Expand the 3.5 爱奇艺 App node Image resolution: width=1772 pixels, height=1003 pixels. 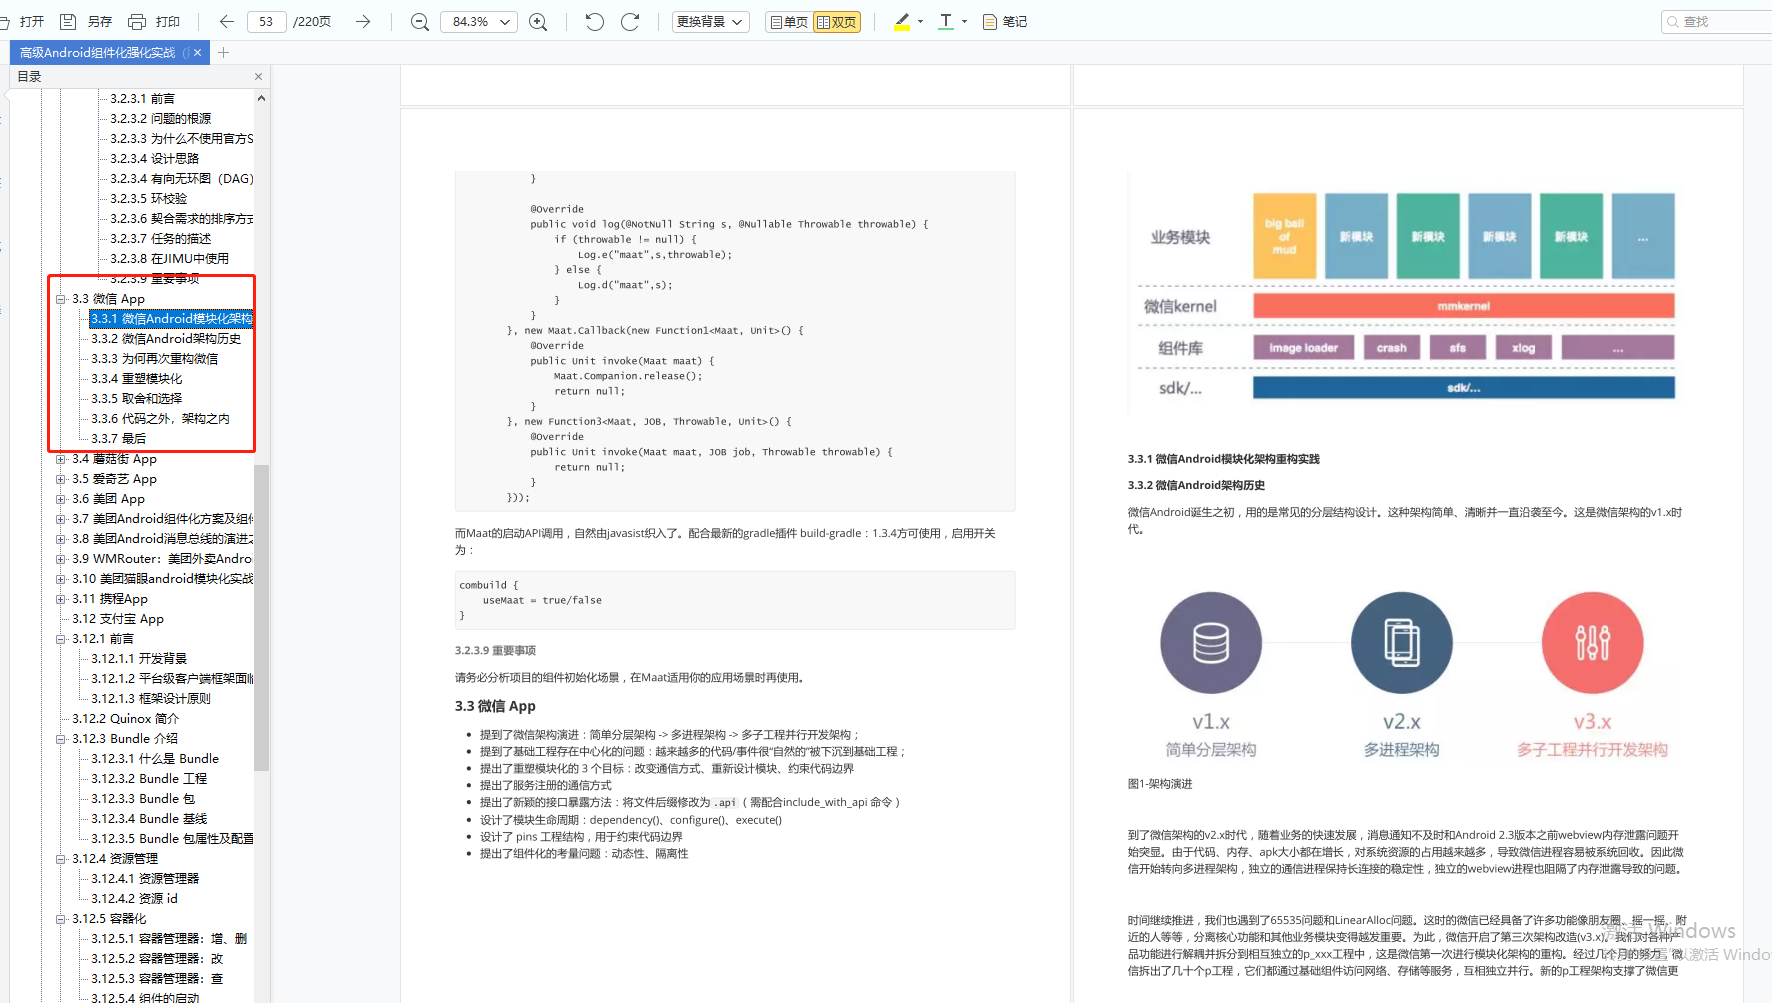pos(61,479)
